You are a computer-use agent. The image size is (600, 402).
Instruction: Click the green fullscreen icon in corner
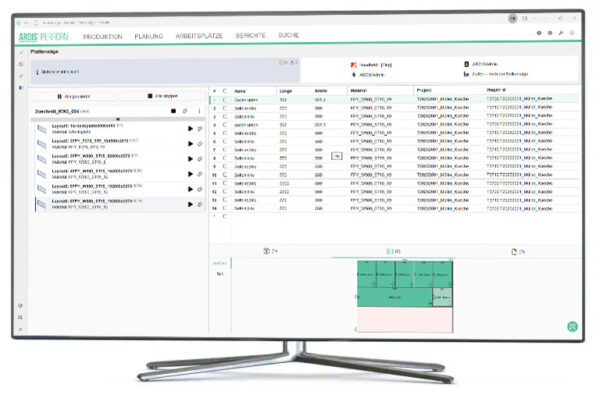coord(572,326)
